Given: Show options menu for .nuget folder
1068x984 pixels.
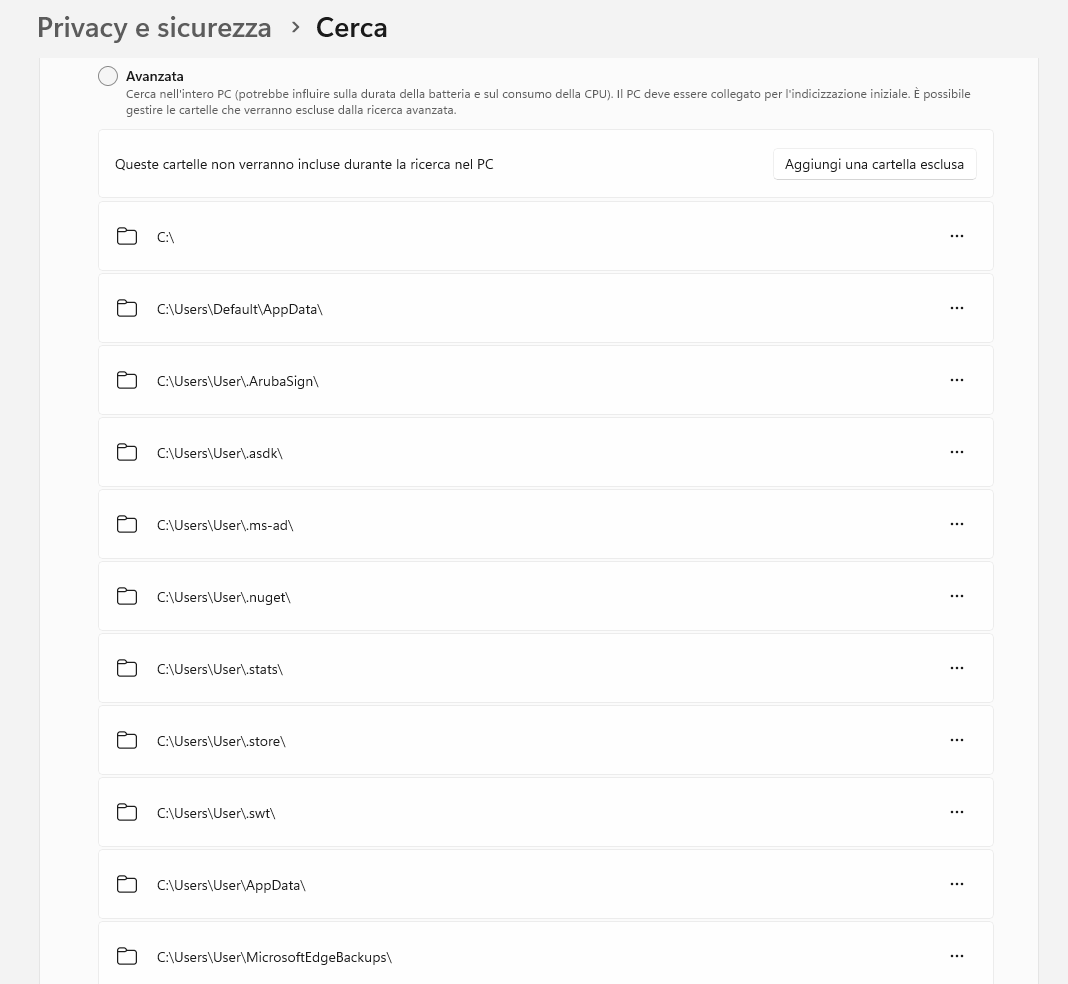Looking at the screenshot, I should (x=956, y=596).
